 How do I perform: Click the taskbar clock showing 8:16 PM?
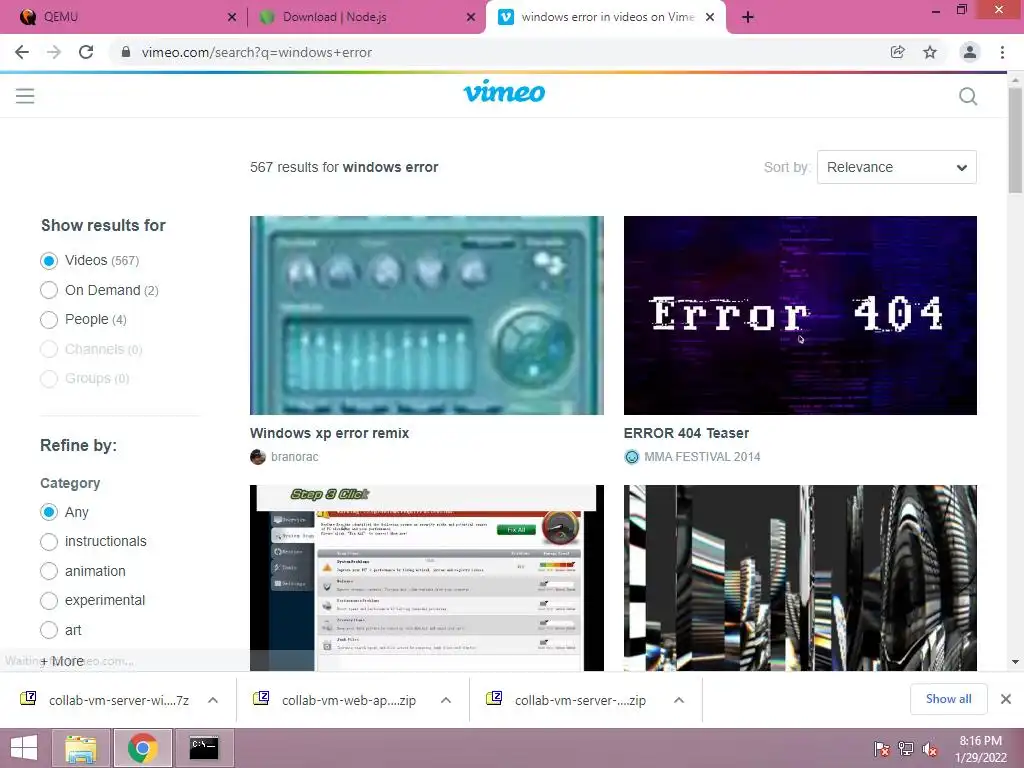tap(980, 748)
